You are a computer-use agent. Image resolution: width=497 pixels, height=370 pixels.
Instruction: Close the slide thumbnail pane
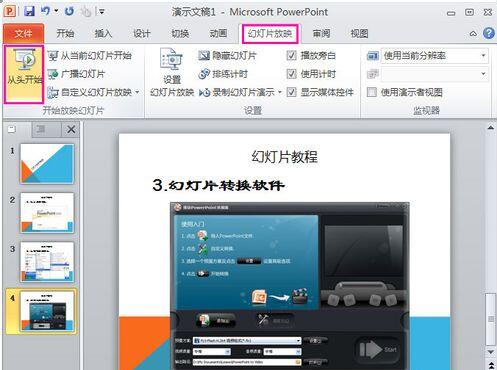point(71,129)
